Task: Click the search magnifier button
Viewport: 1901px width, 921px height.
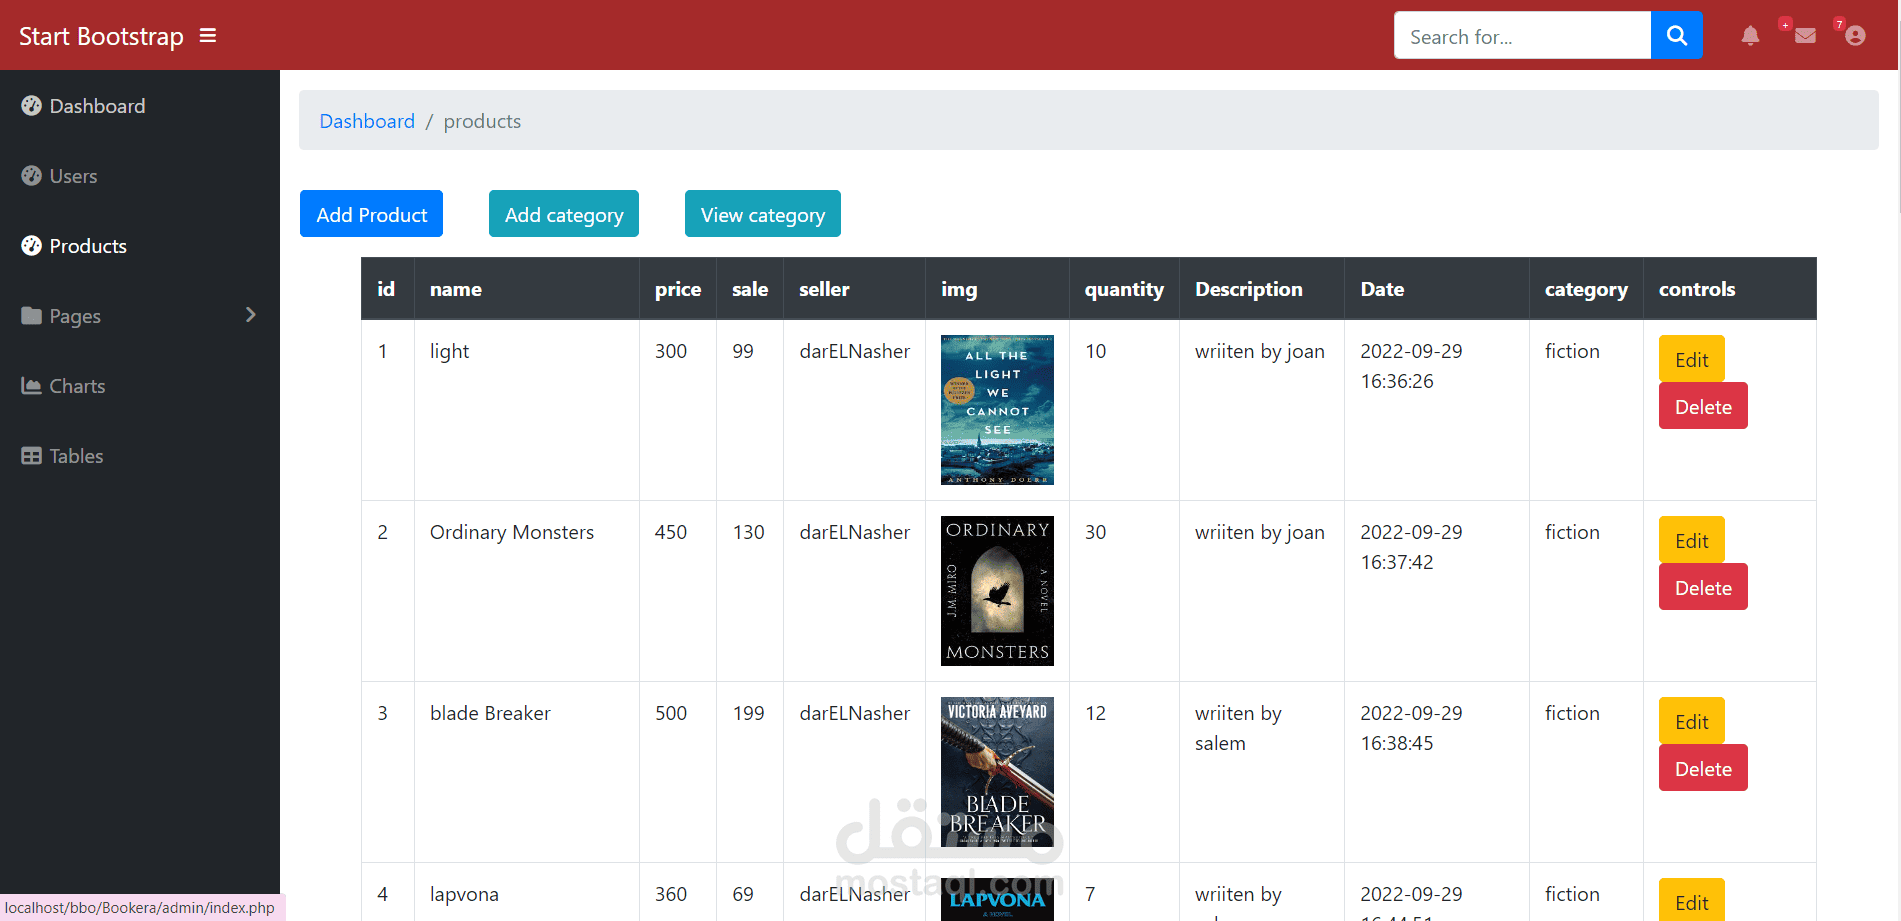Action: pyautogui.click(x=1677, y=36)
